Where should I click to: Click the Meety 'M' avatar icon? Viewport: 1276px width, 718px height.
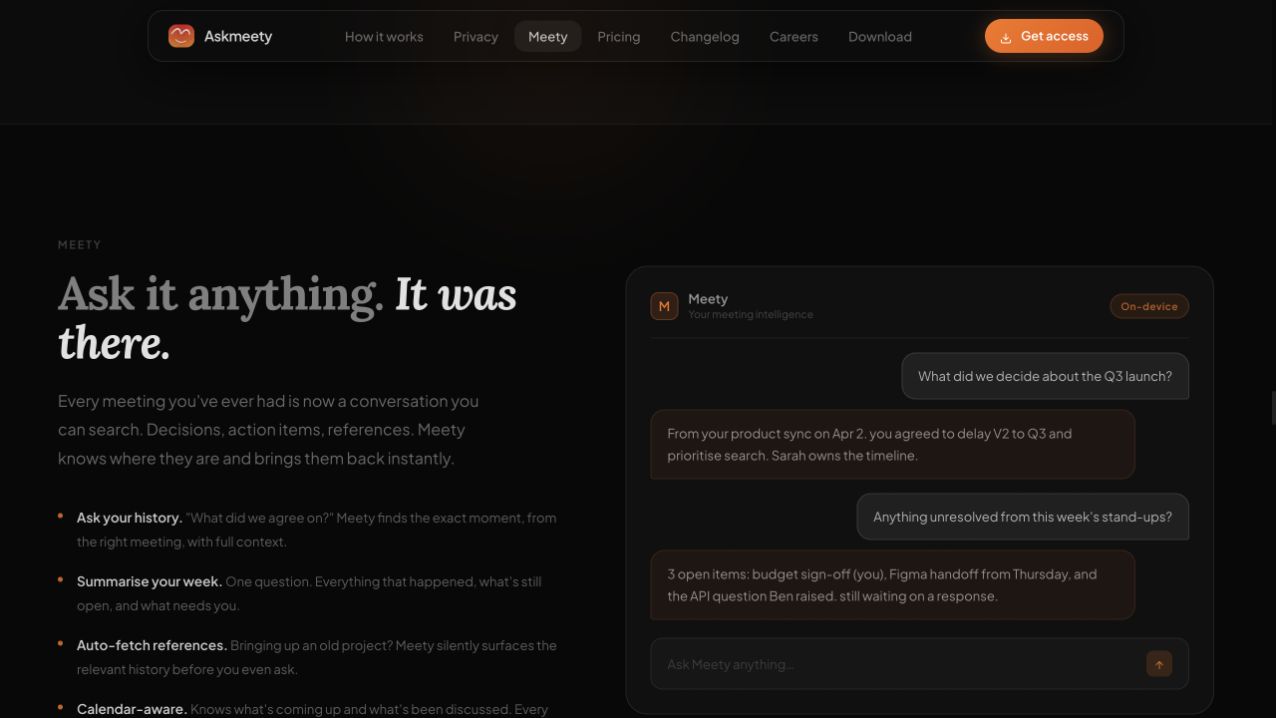point(664,306)
